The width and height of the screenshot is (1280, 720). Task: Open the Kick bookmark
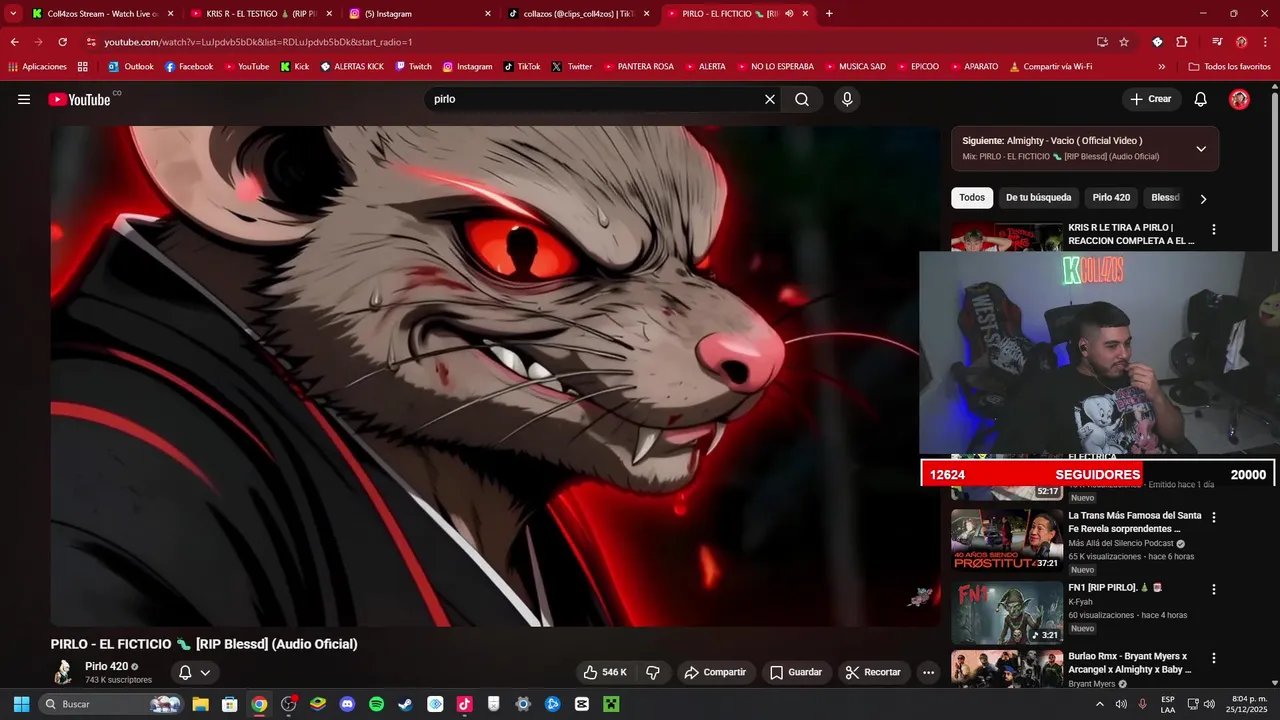[295, 67]
